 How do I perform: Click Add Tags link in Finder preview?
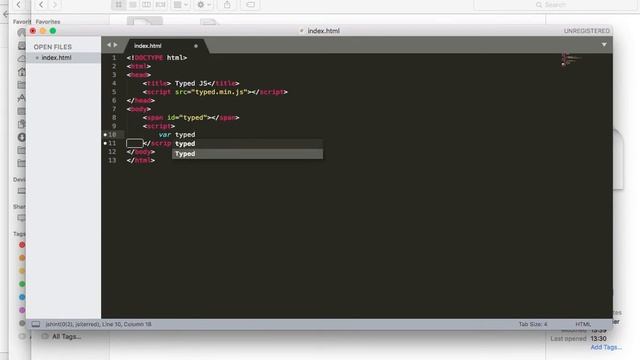[606, 347]
